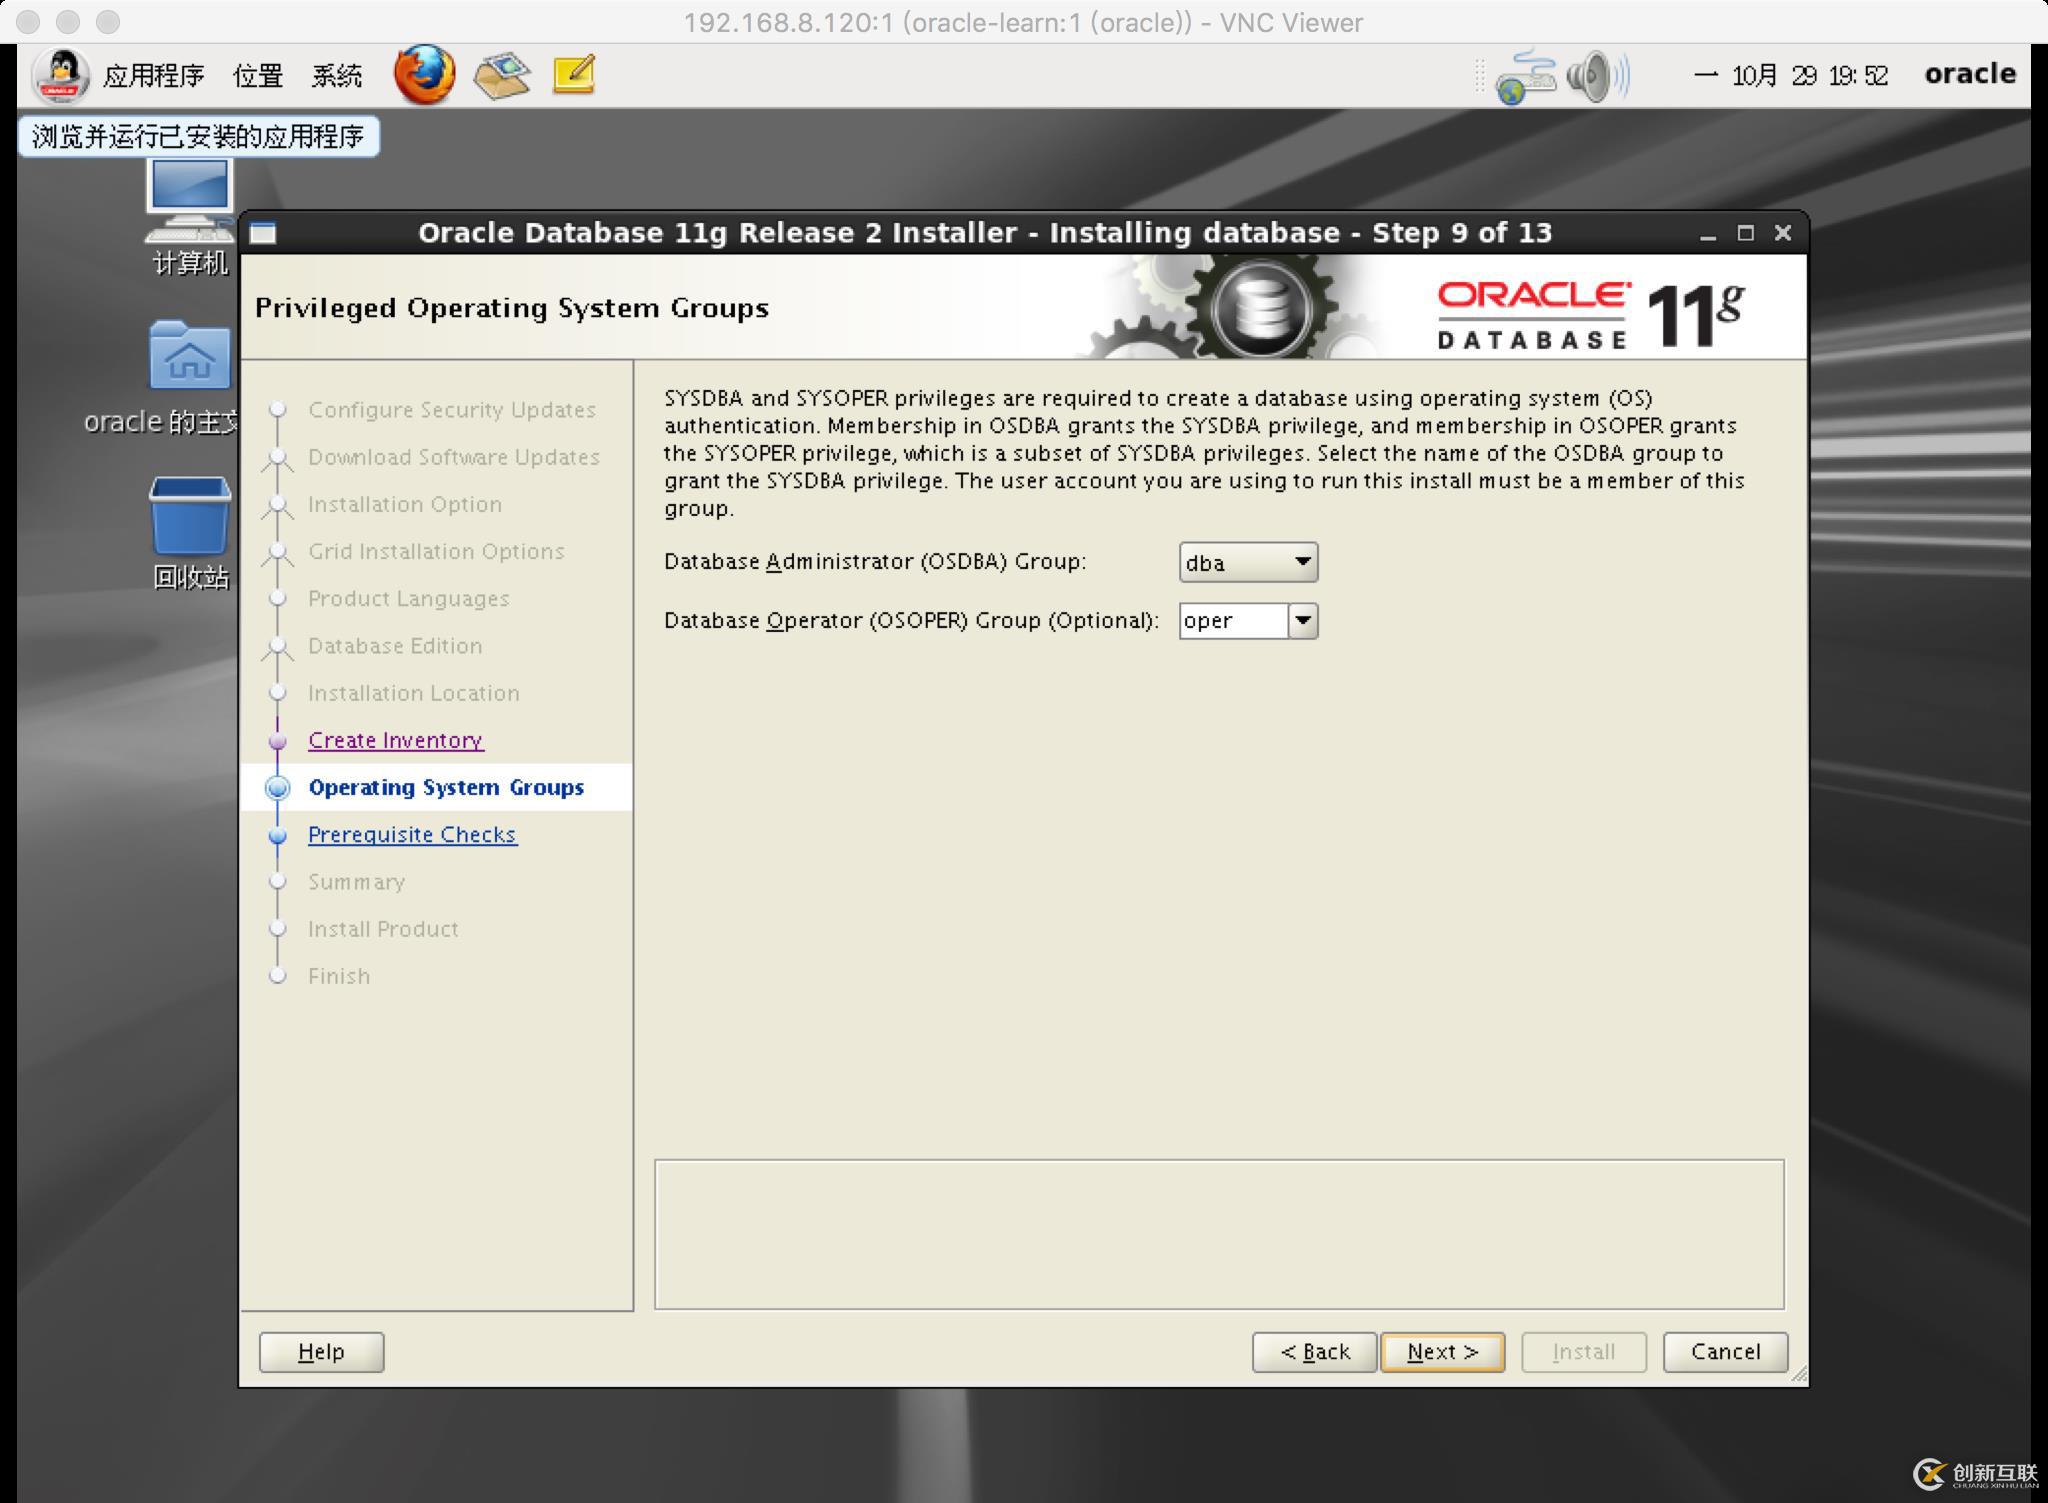Expand the OSOPER group dropdown arrow
The width and height of the screenshot is (2048, 1503).
pos(1303,621)
